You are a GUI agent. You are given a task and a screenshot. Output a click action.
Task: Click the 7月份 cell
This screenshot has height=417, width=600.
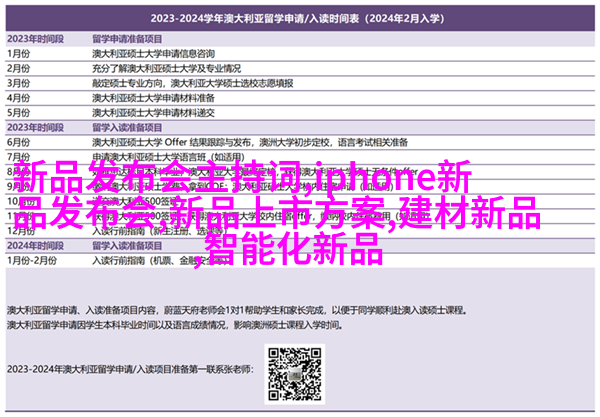[x=18, y=157]
